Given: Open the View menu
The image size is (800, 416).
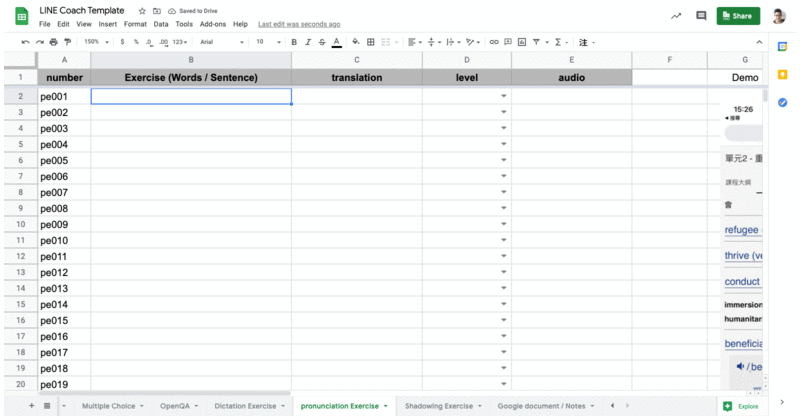Looking at the screenshot, I should pyautogui.click(x=84, y=24).
